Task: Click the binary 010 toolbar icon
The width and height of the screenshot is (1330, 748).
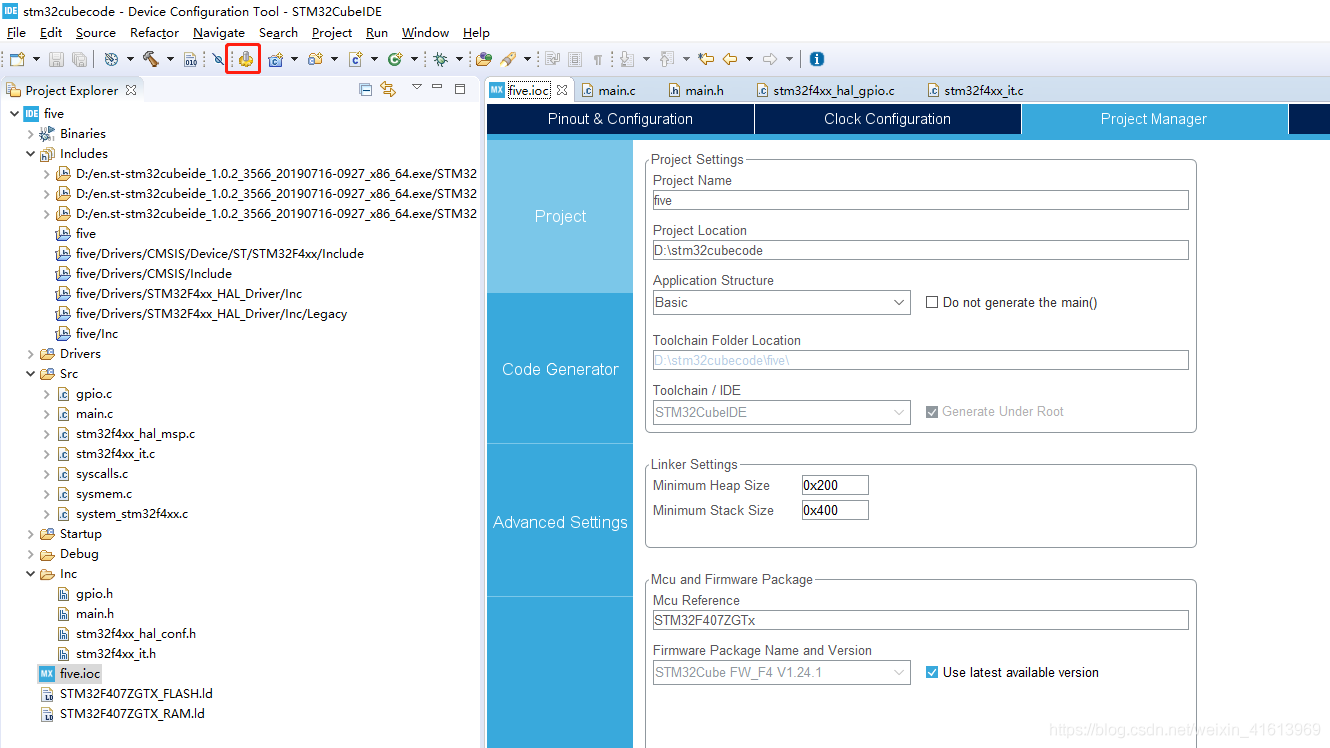Action: point(190,59)
